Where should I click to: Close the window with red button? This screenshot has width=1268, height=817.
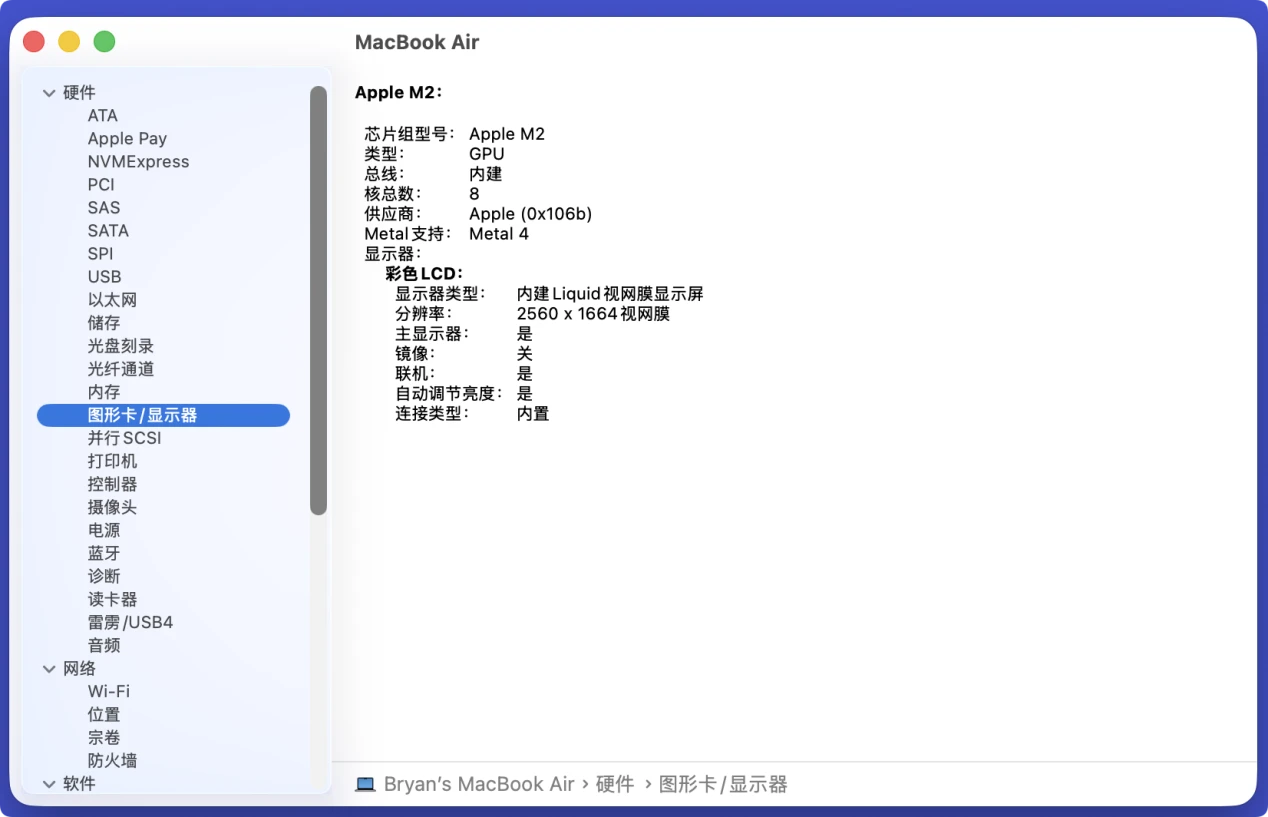click(x=34, y=41)
